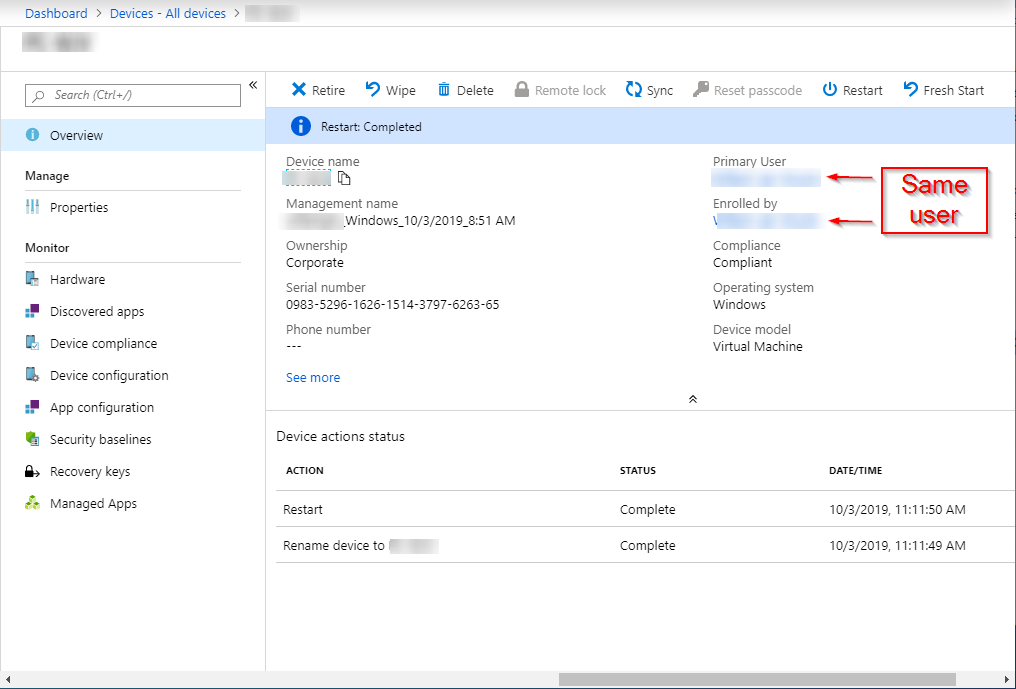This screenshot has width=1016, height=689.
Task: Click the horizontal scrollbar thumb
Action: (x=757, y=679)
